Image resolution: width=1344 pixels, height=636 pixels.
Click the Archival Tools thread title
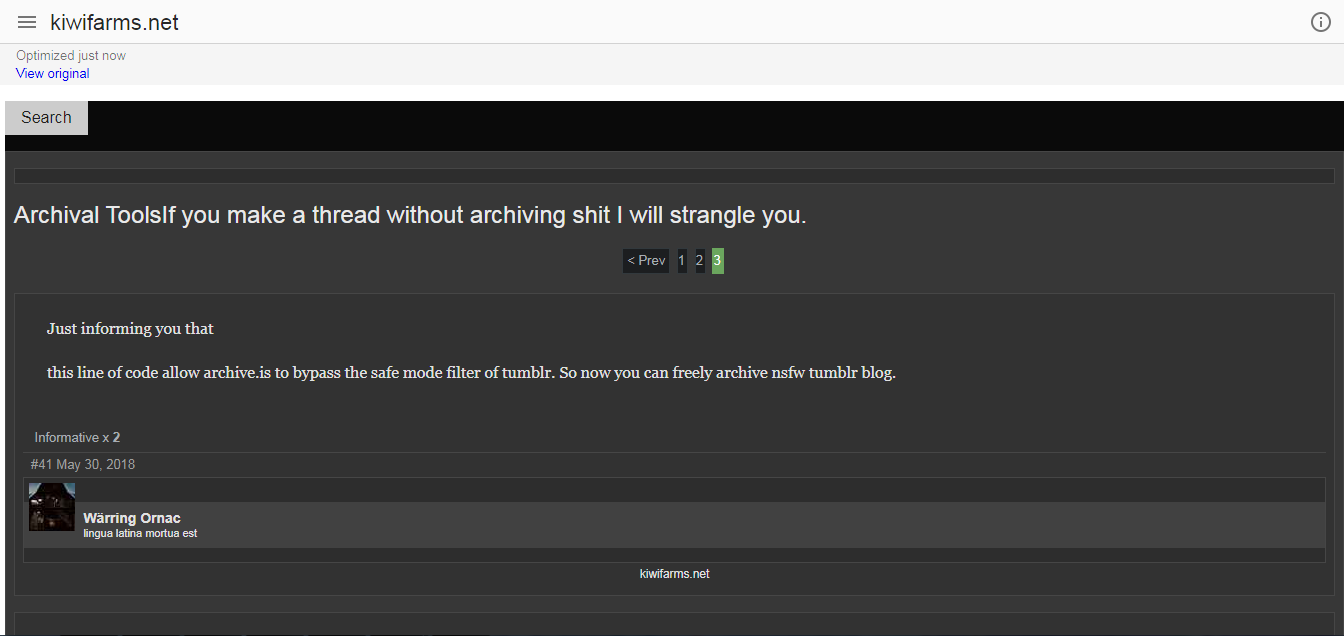(x=410, y=215)
